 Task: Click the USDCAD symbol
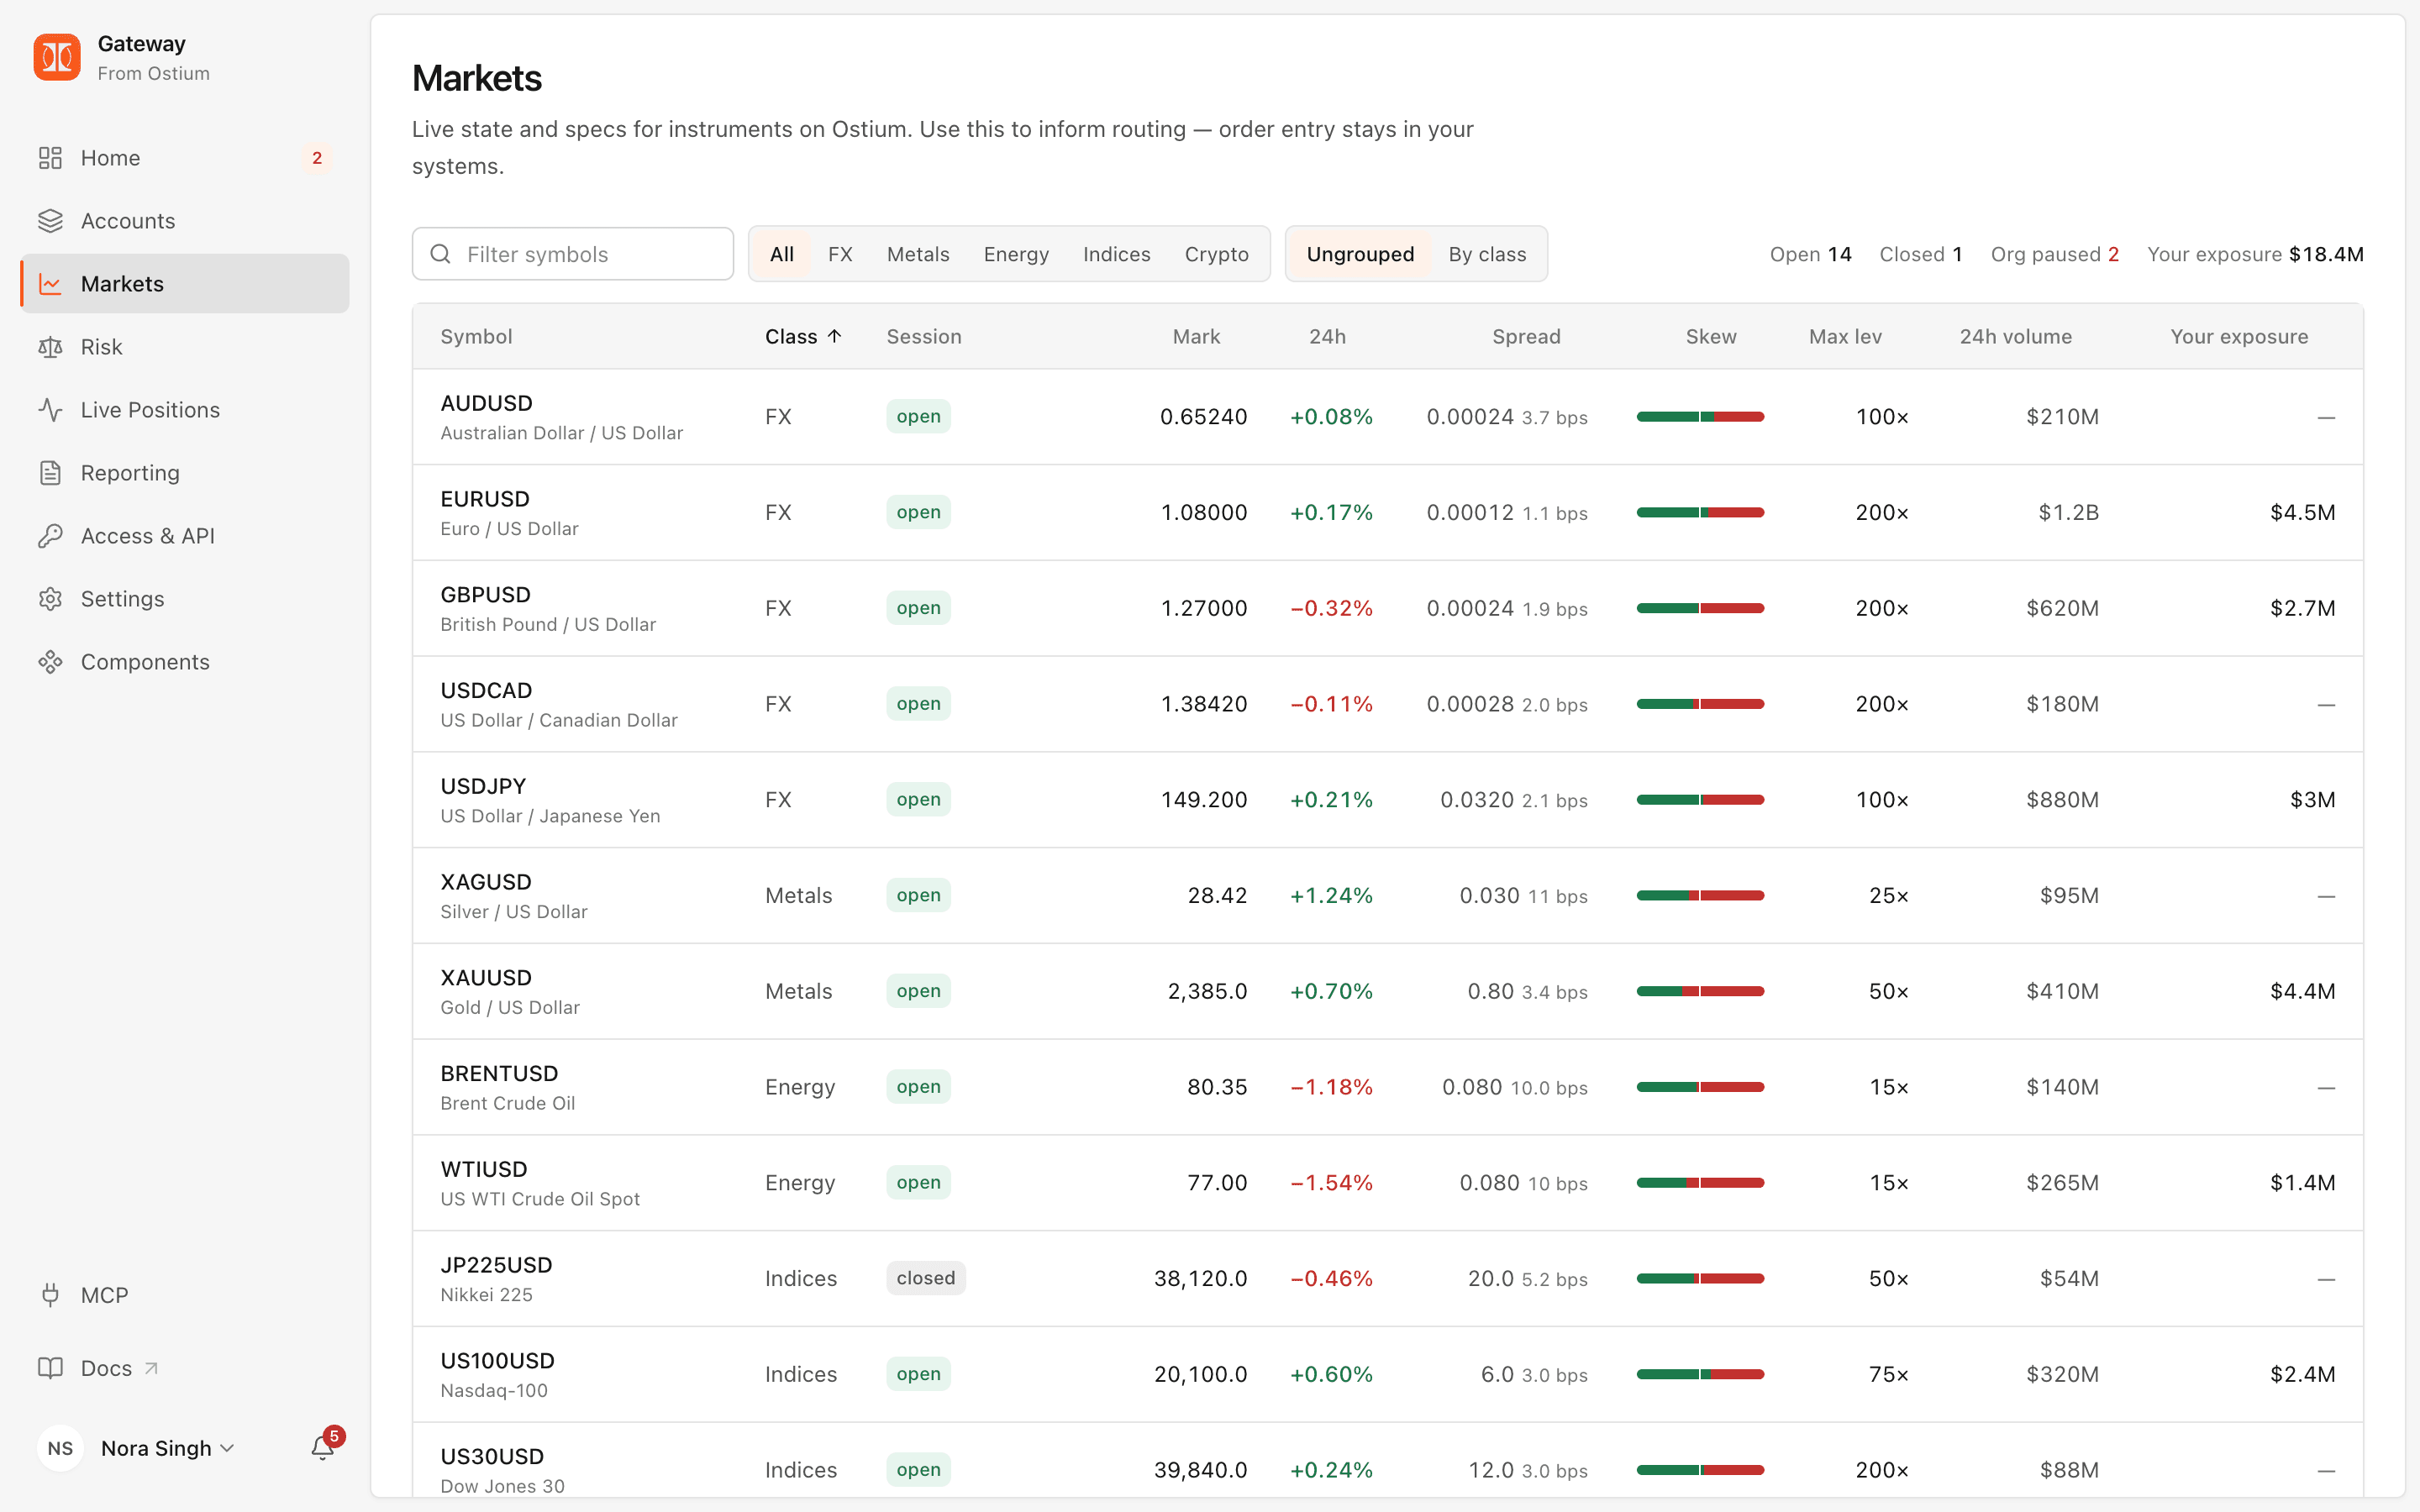tap(486, 691)
